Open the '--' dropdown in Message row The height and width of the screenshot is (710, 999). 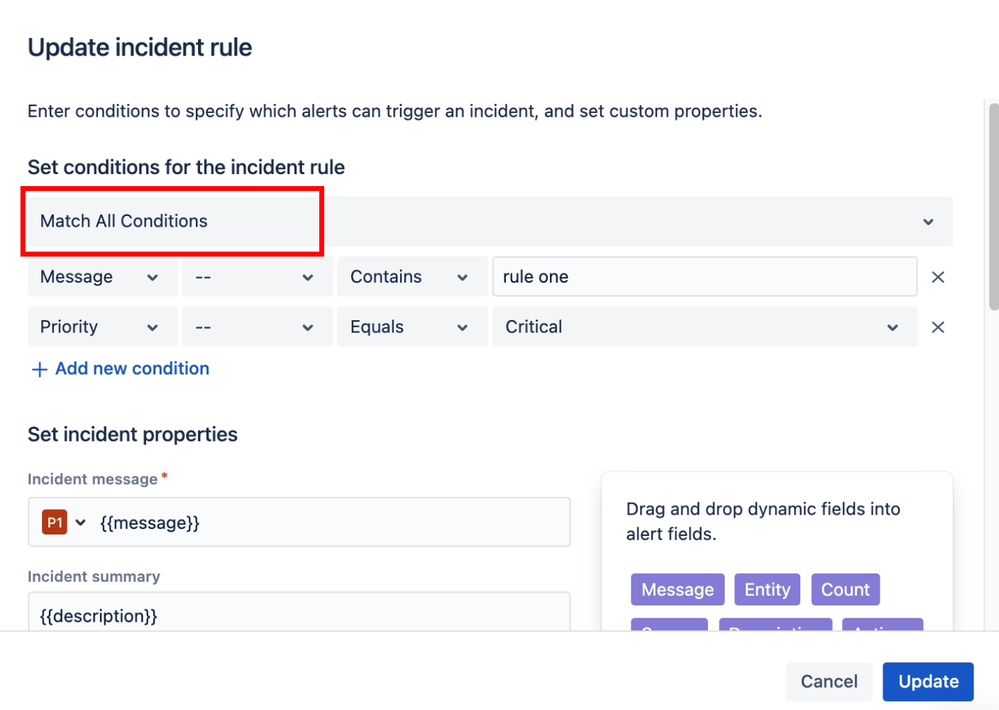pos(255,277)
